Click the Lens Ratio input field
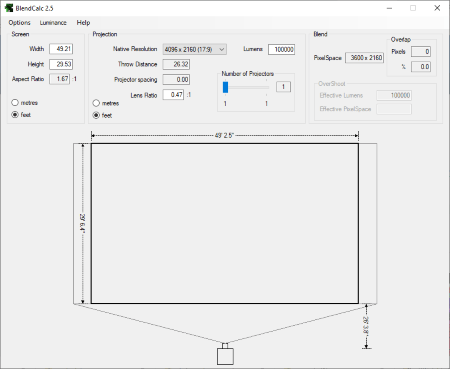 173,95
